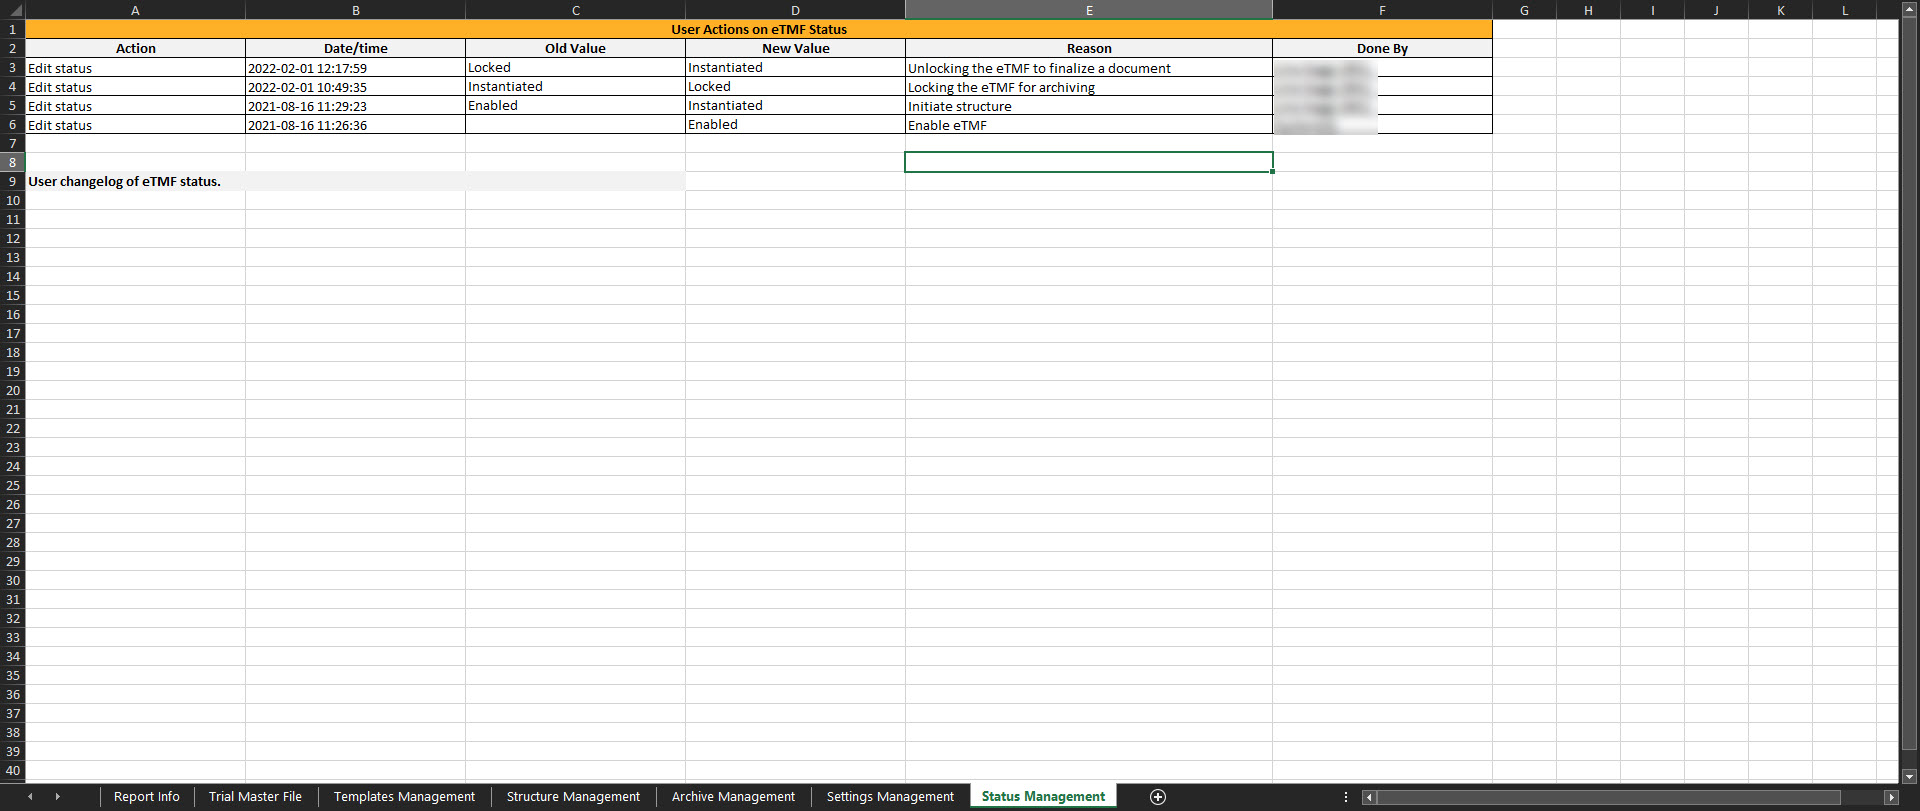Image resolution: width=1920 pixels, height=811 pixels.
Task: Select row 3 header
Action: tap(13, 68)
